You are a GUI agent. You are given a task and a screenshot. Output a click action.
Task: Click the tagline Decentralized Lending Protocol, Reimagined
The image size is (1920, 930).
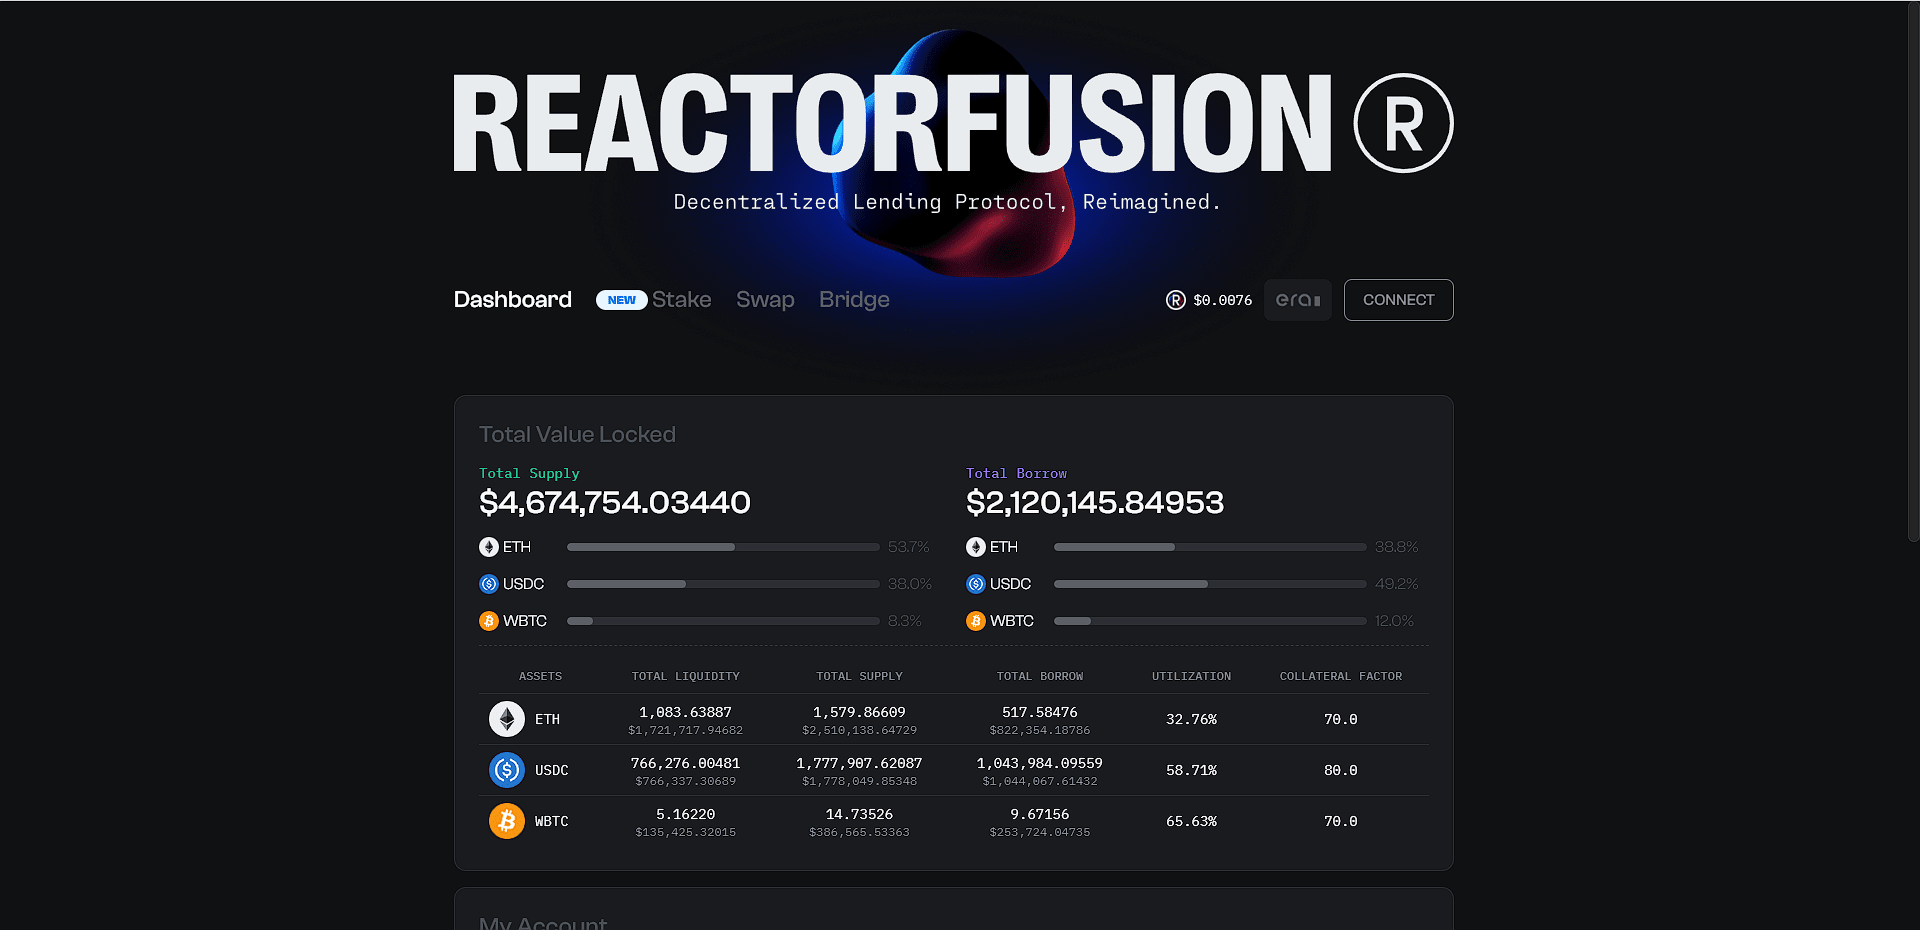click(947, 202)
